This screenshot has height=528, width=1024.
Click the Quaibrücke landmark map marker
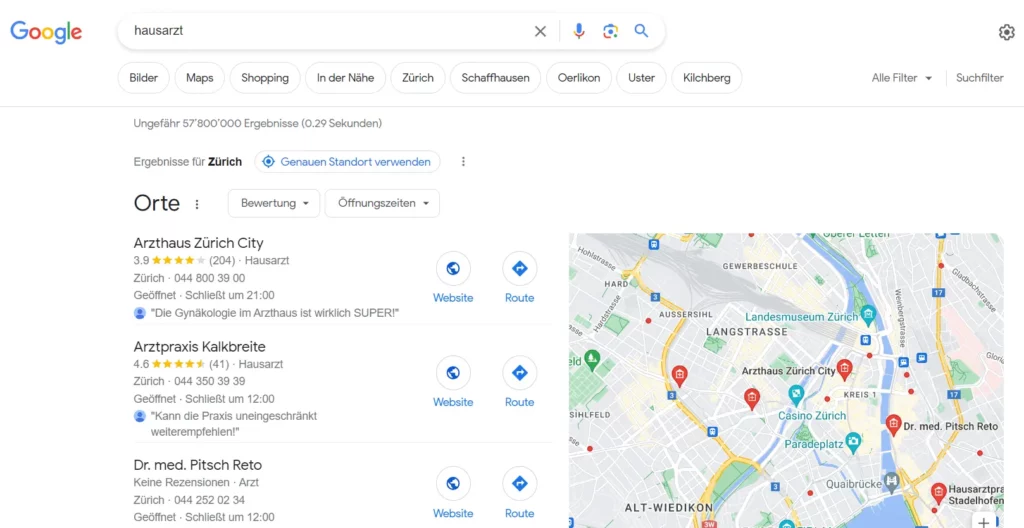tap(891, 484)
